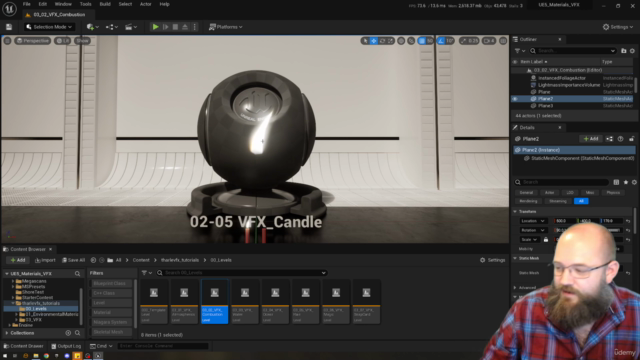640x360 pixels.
Task: Select the viewport Select tool arrow
Action: (365, 41)
